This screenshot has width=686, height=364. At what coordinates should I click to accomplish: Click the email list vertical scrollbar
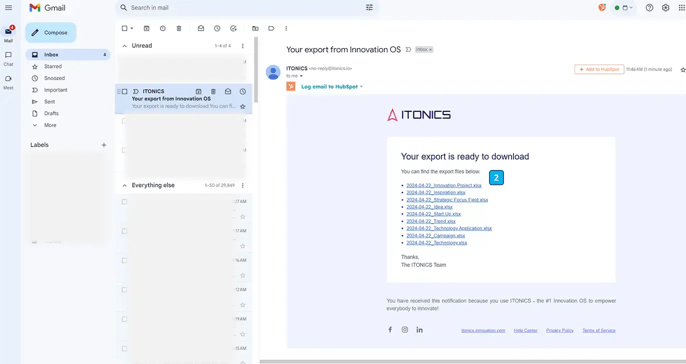coord(256,70)
